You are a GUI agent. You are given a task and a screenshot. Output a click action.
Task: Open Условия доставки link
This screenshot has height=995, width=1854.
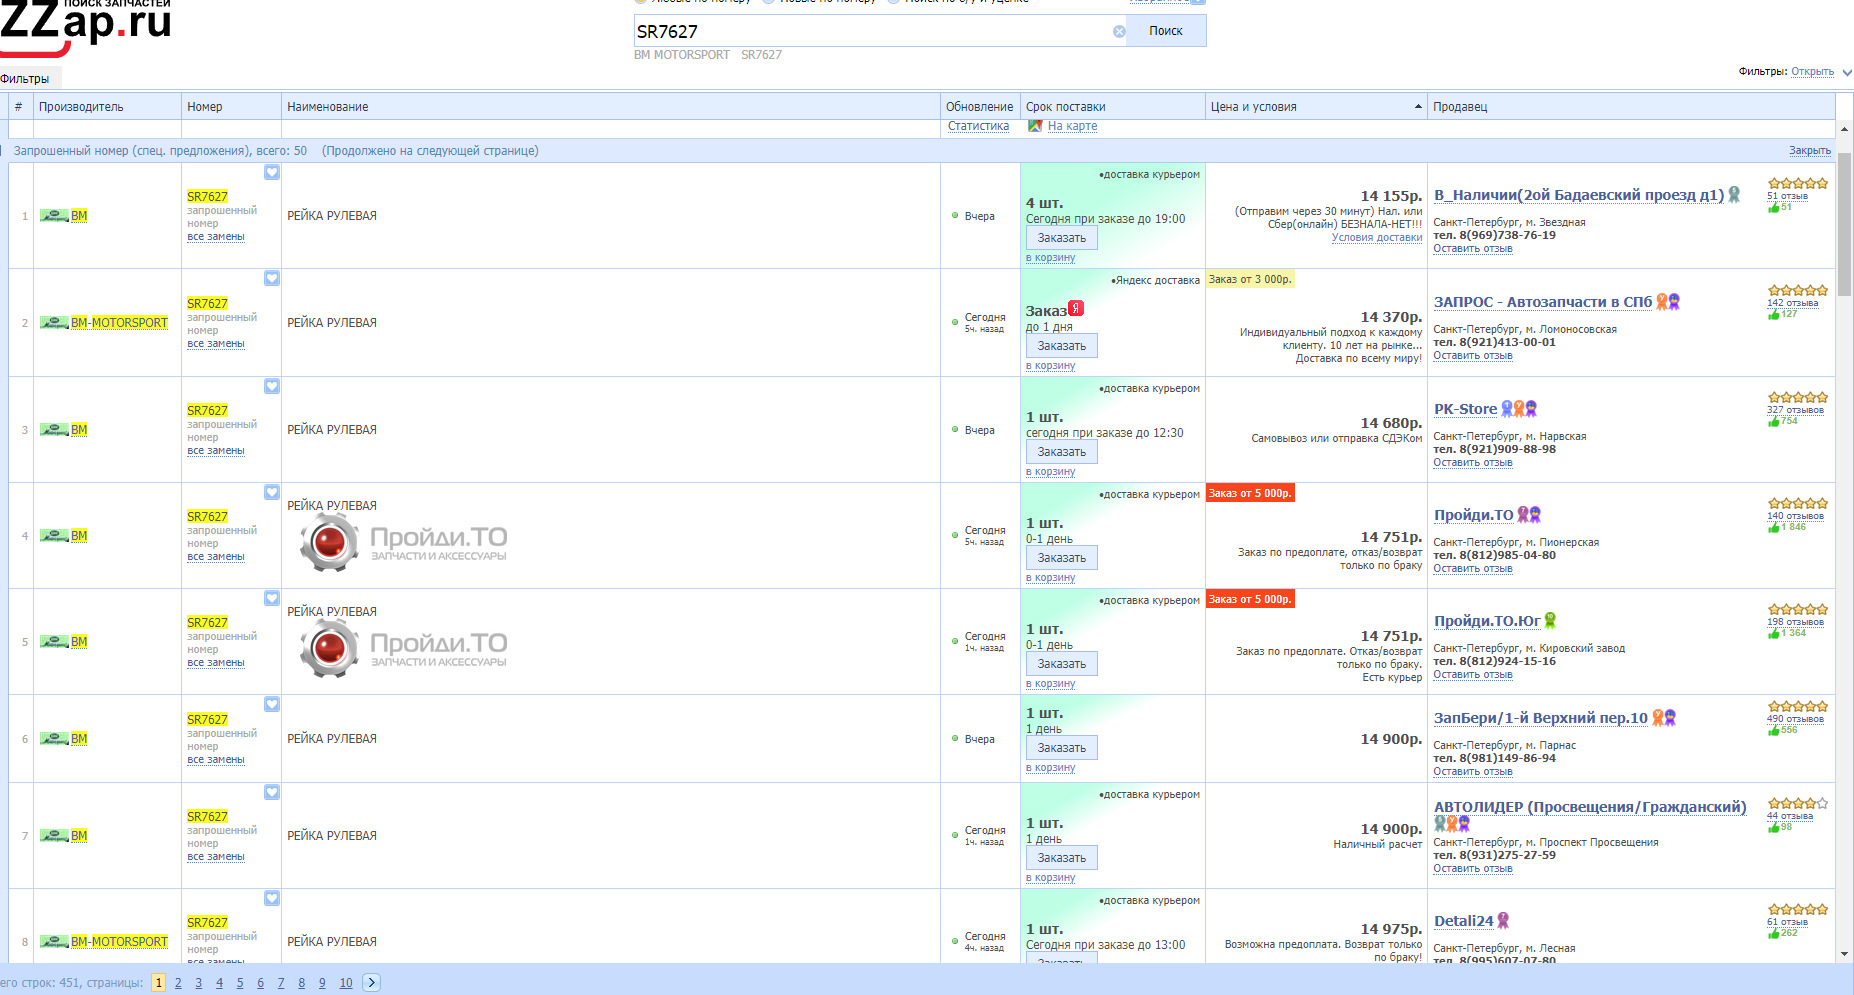point(1376,238)
